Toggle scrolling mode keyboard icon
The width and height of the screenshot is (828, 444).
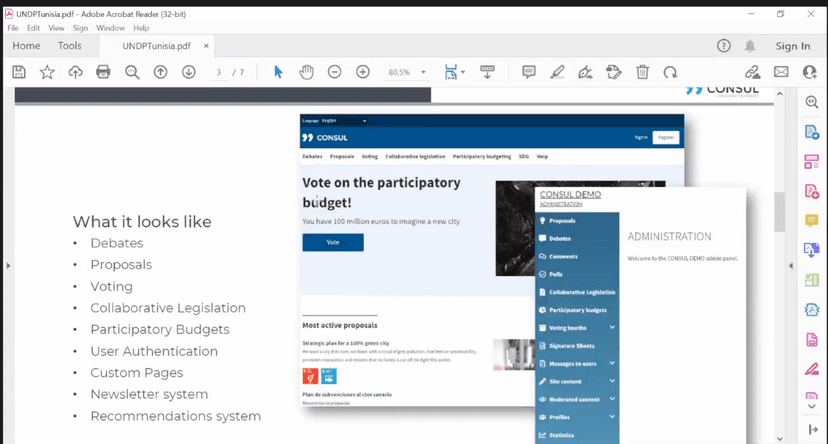tap(487, 72)
